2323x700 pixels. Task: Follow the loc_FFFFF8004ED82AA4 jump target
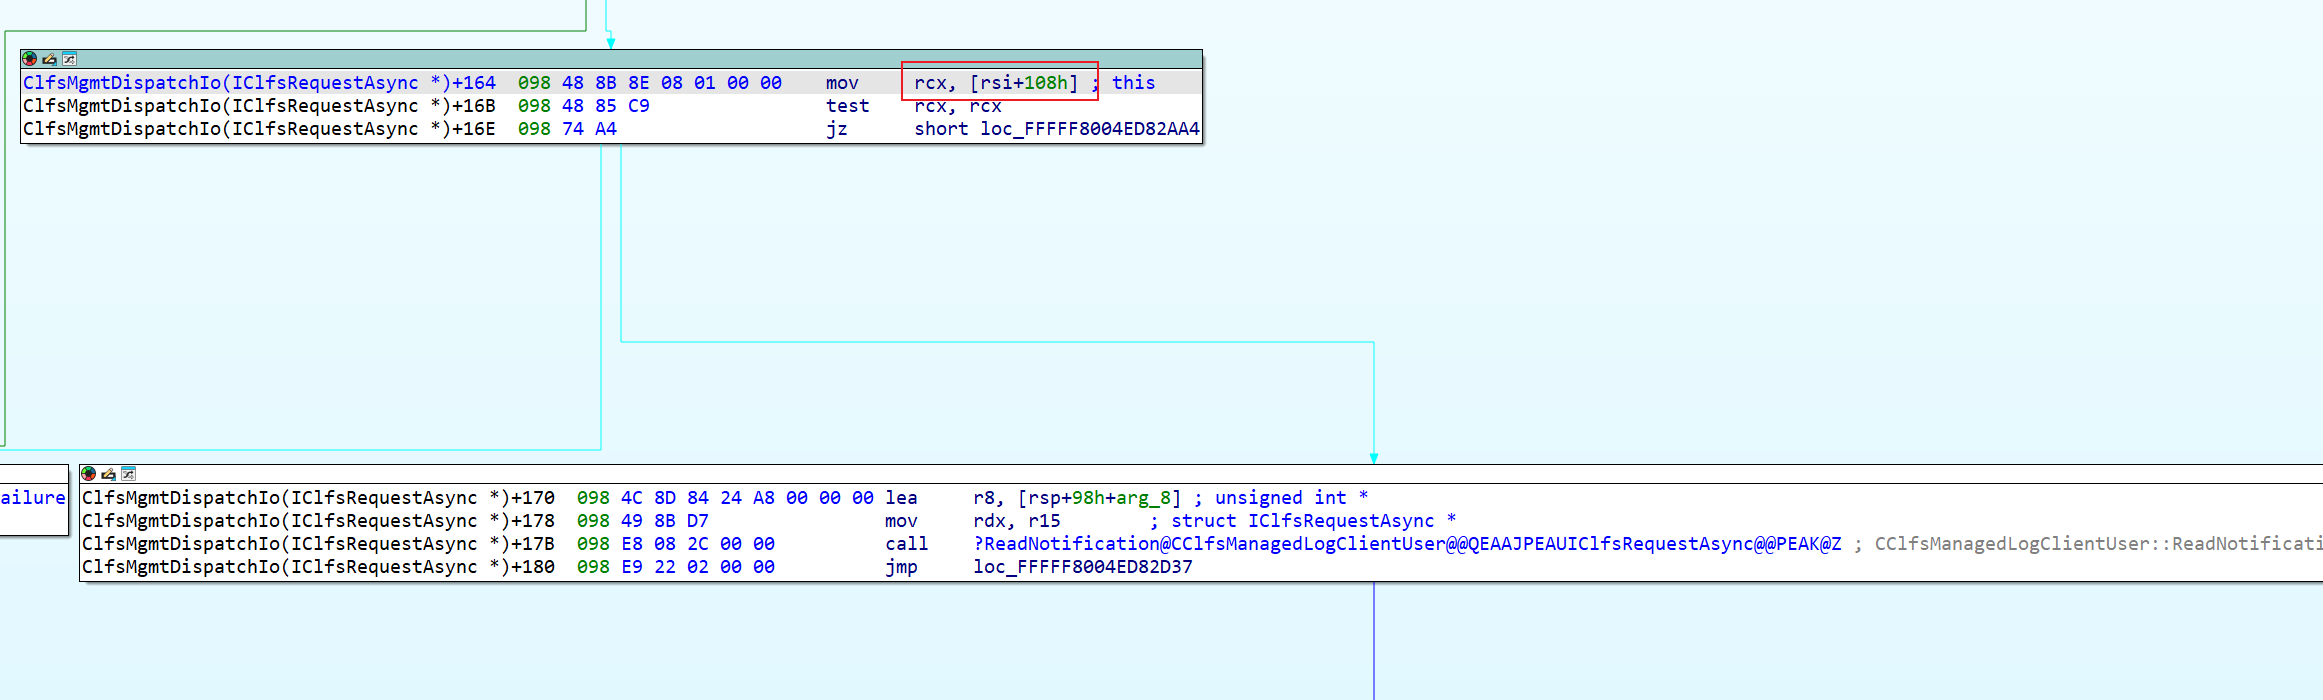[x=1089, y=129]
